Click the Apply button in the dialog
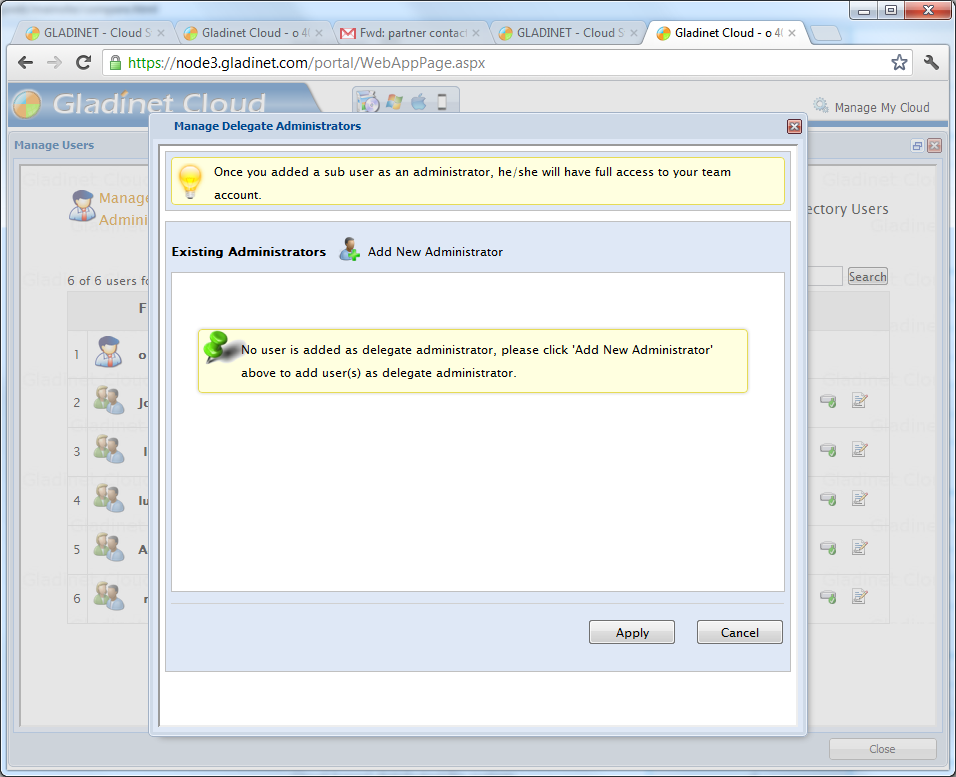Screen dimensions: 956x777 [x=632, y=632]
